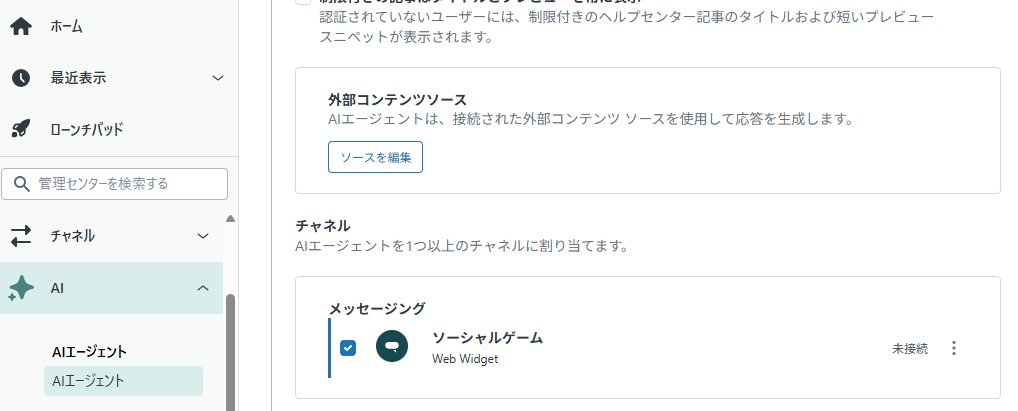1018x411 pixels.
Task: Click the Web Widget messaging icon
Action: [392, 347]
